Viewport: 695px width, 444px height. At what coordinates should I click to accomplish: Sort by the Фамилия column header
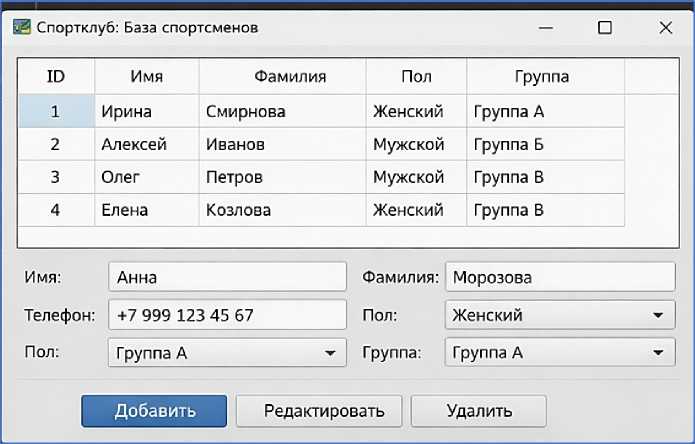(283, 77)
